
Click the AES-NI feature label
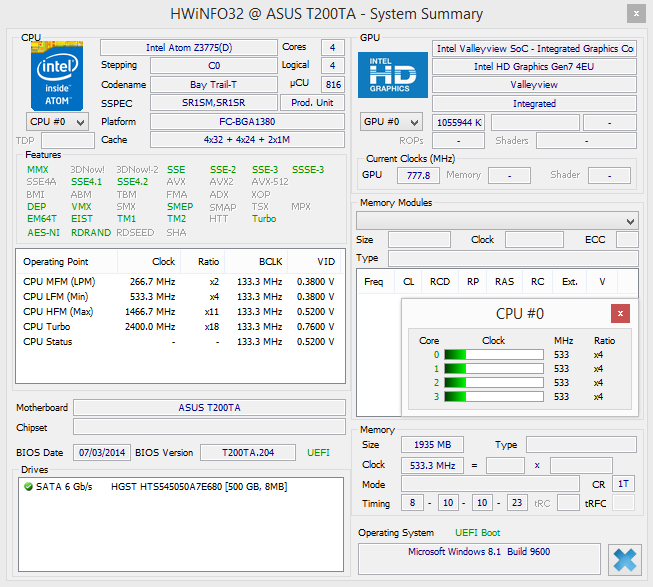tap(43, 232)
